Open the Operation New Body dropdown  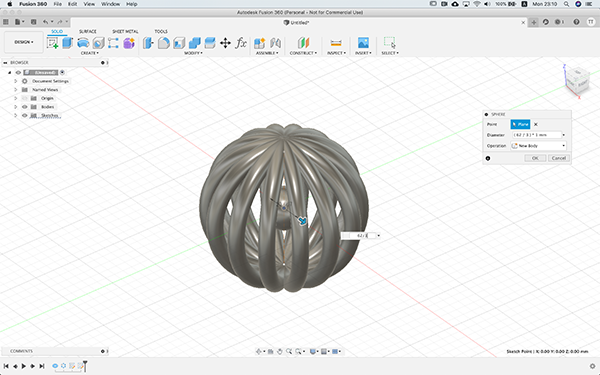538,146
